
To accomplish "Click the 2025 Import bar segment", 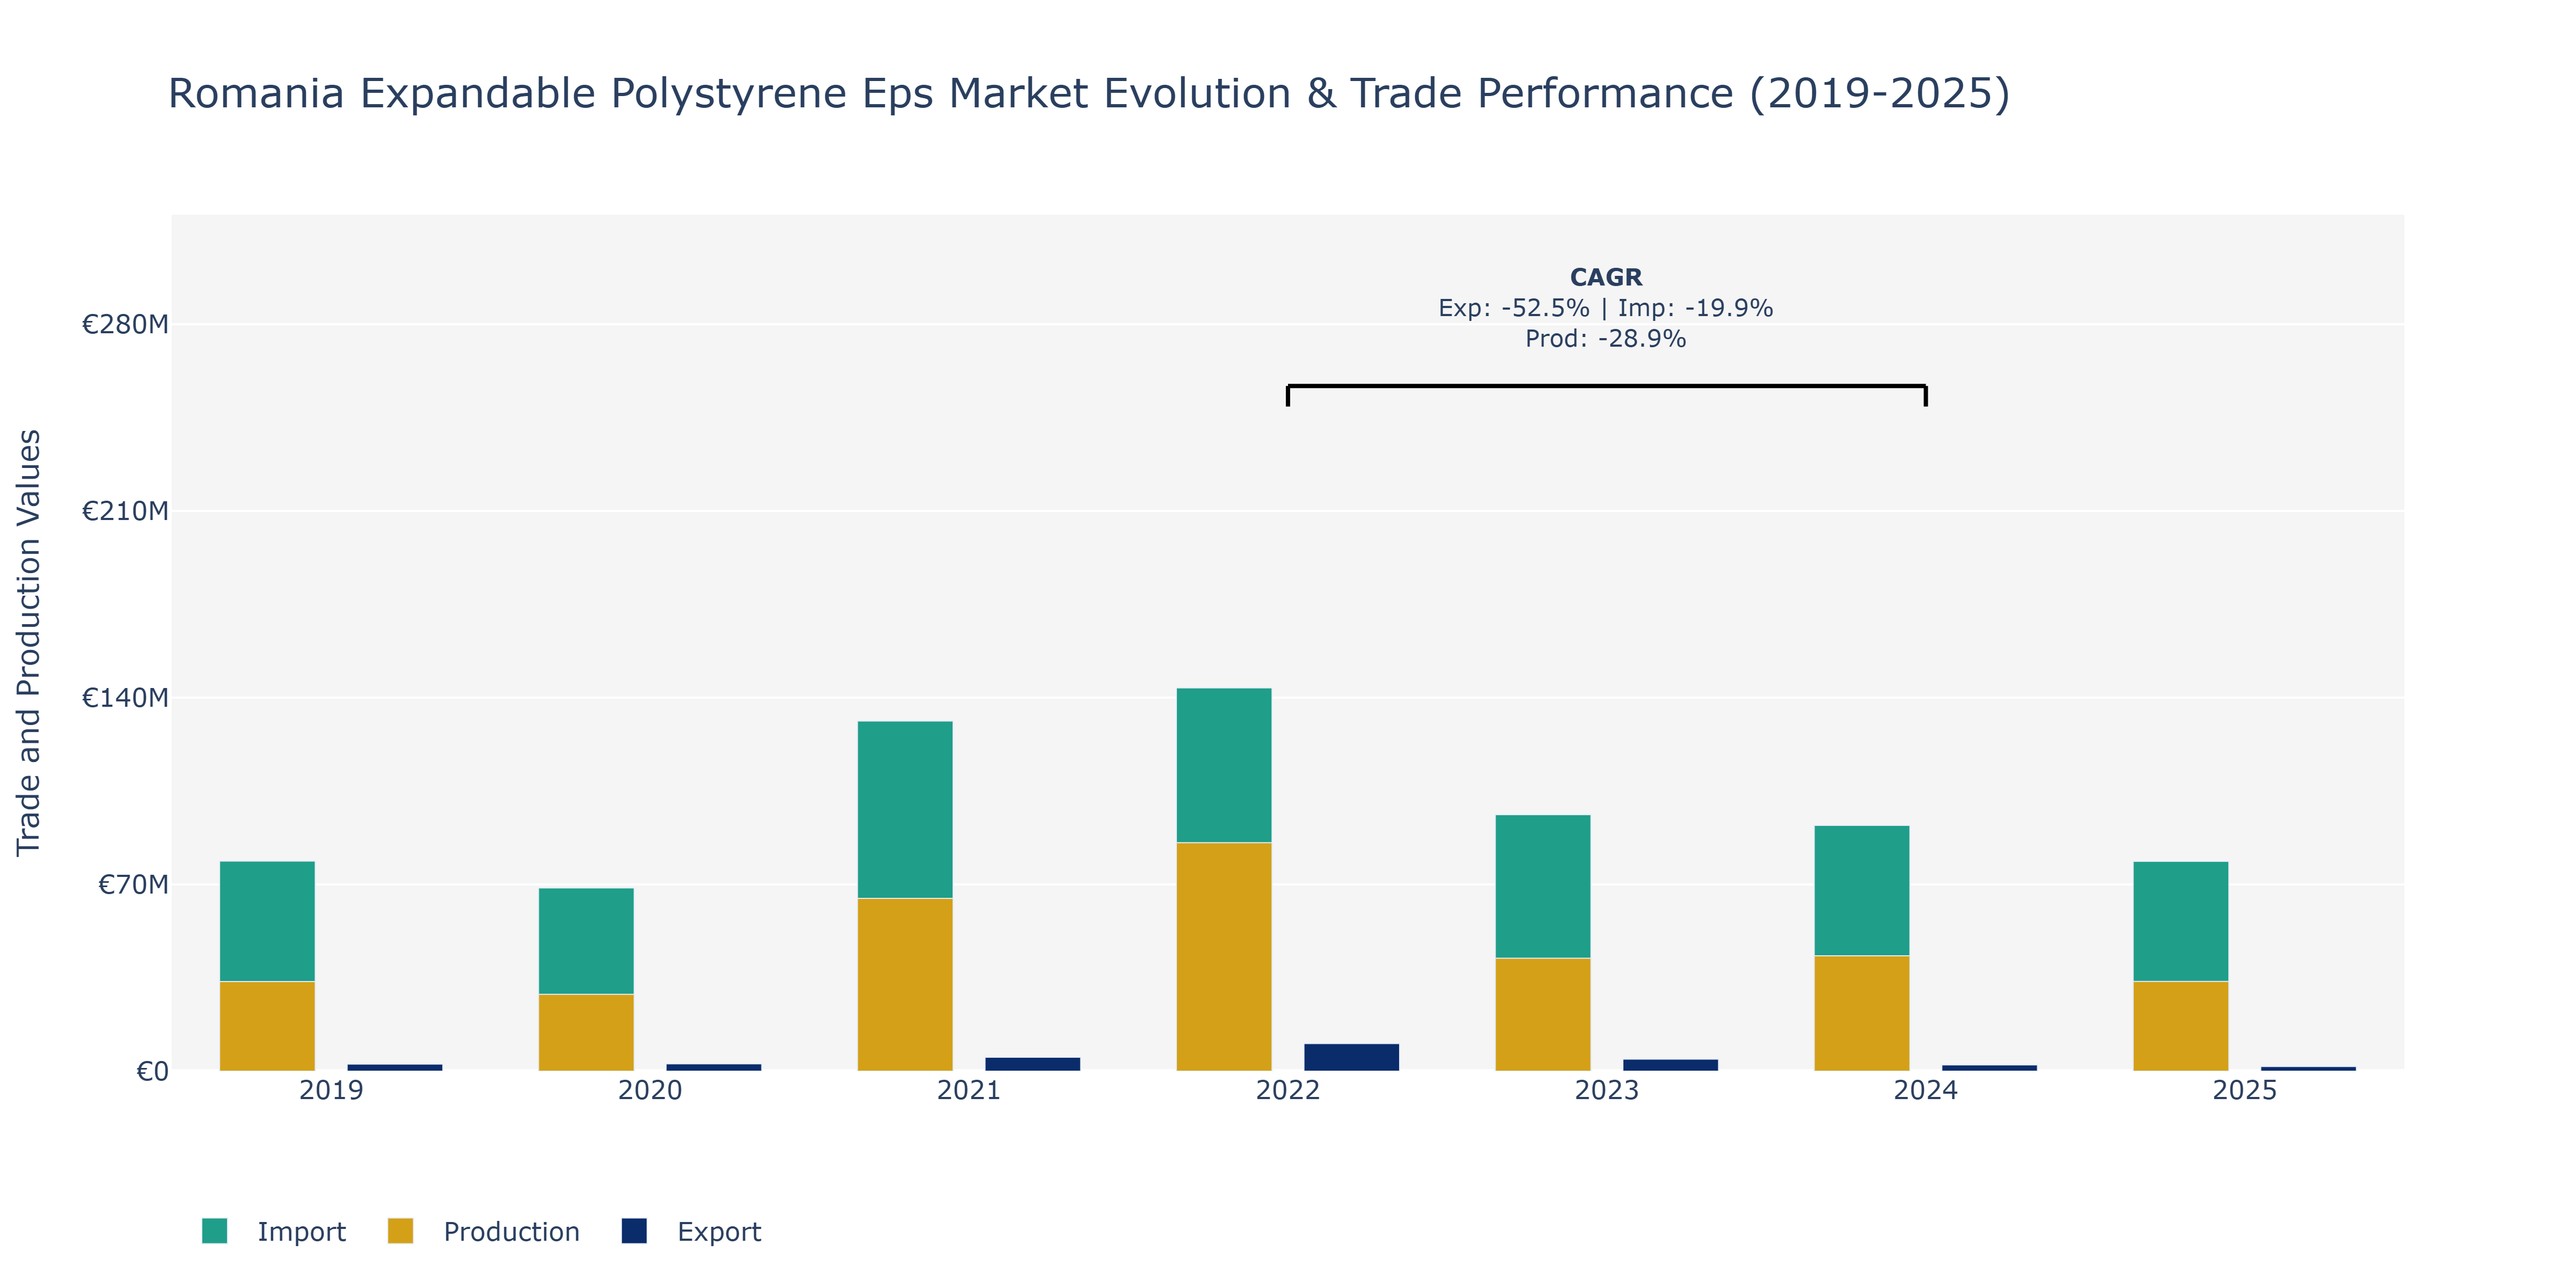I will tap(2181, 921).
